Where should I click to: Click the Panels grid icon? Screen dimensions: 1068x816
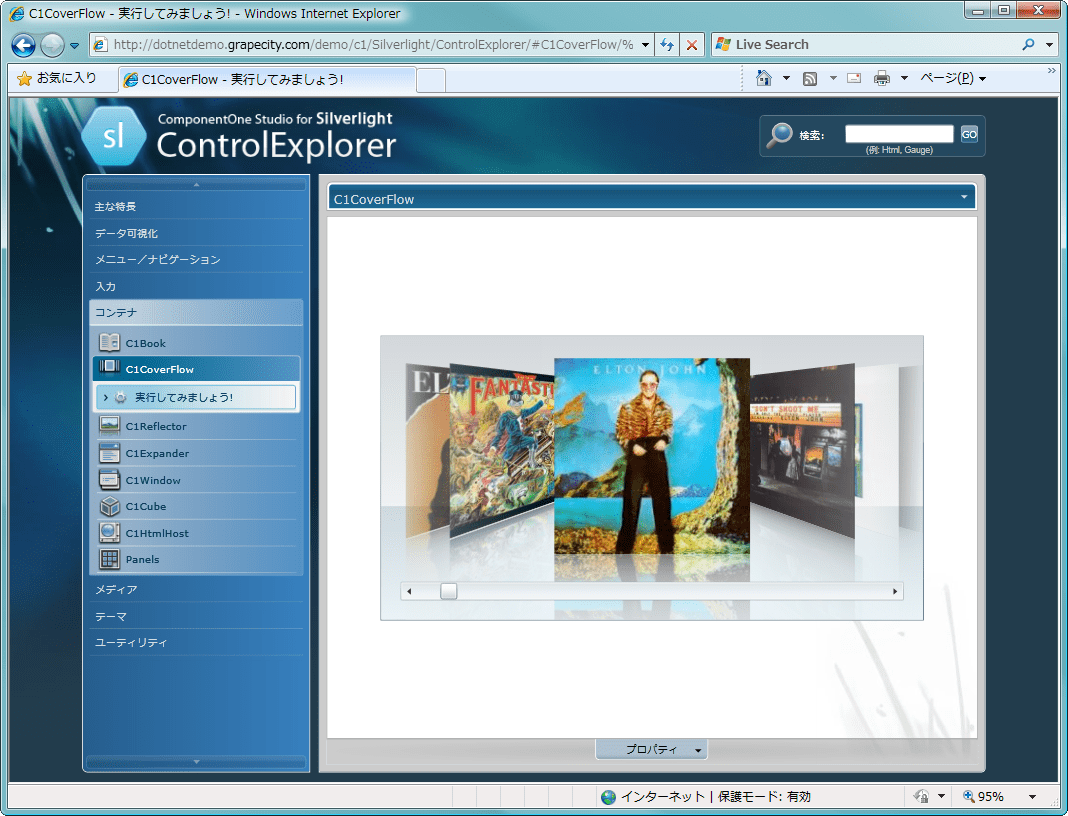coord(109,559)
